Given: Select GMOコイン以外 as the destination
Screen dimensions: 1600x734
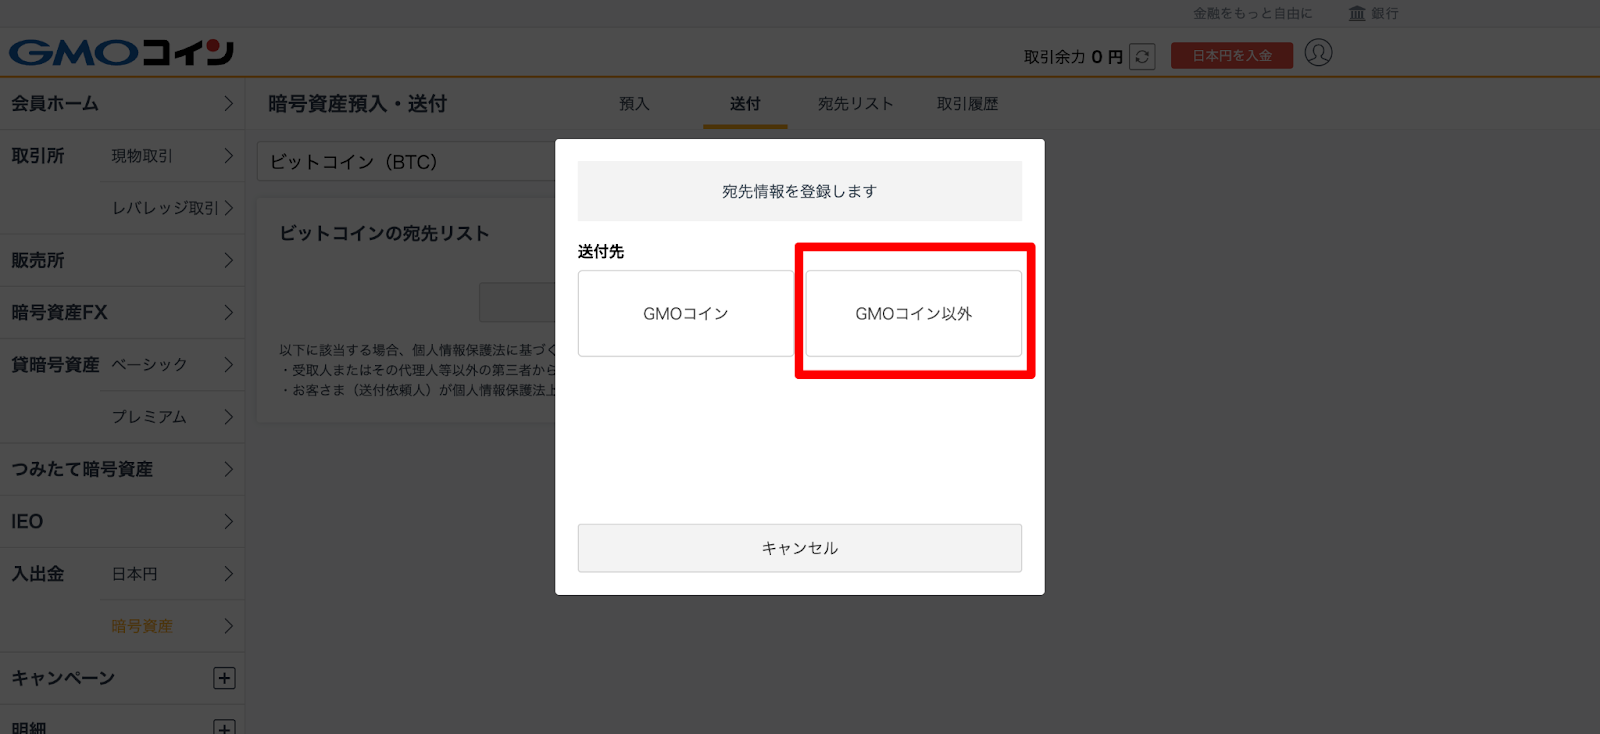Looking at the screenshot, I should tap(914, 313).
